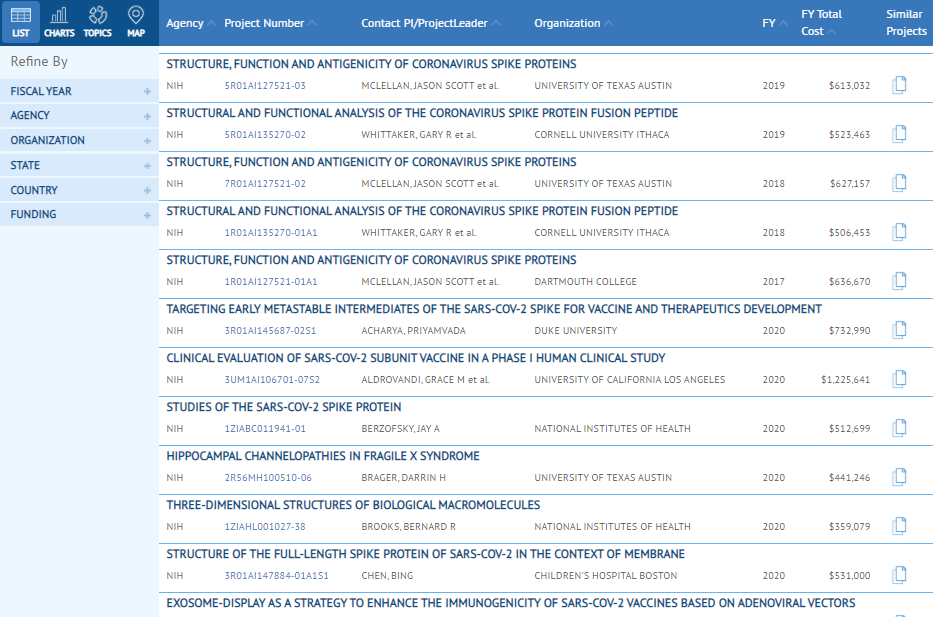Open project number 1ZIABC011941-01
The width and height of the screenshot is (933, 617).
tap(265, 428)
